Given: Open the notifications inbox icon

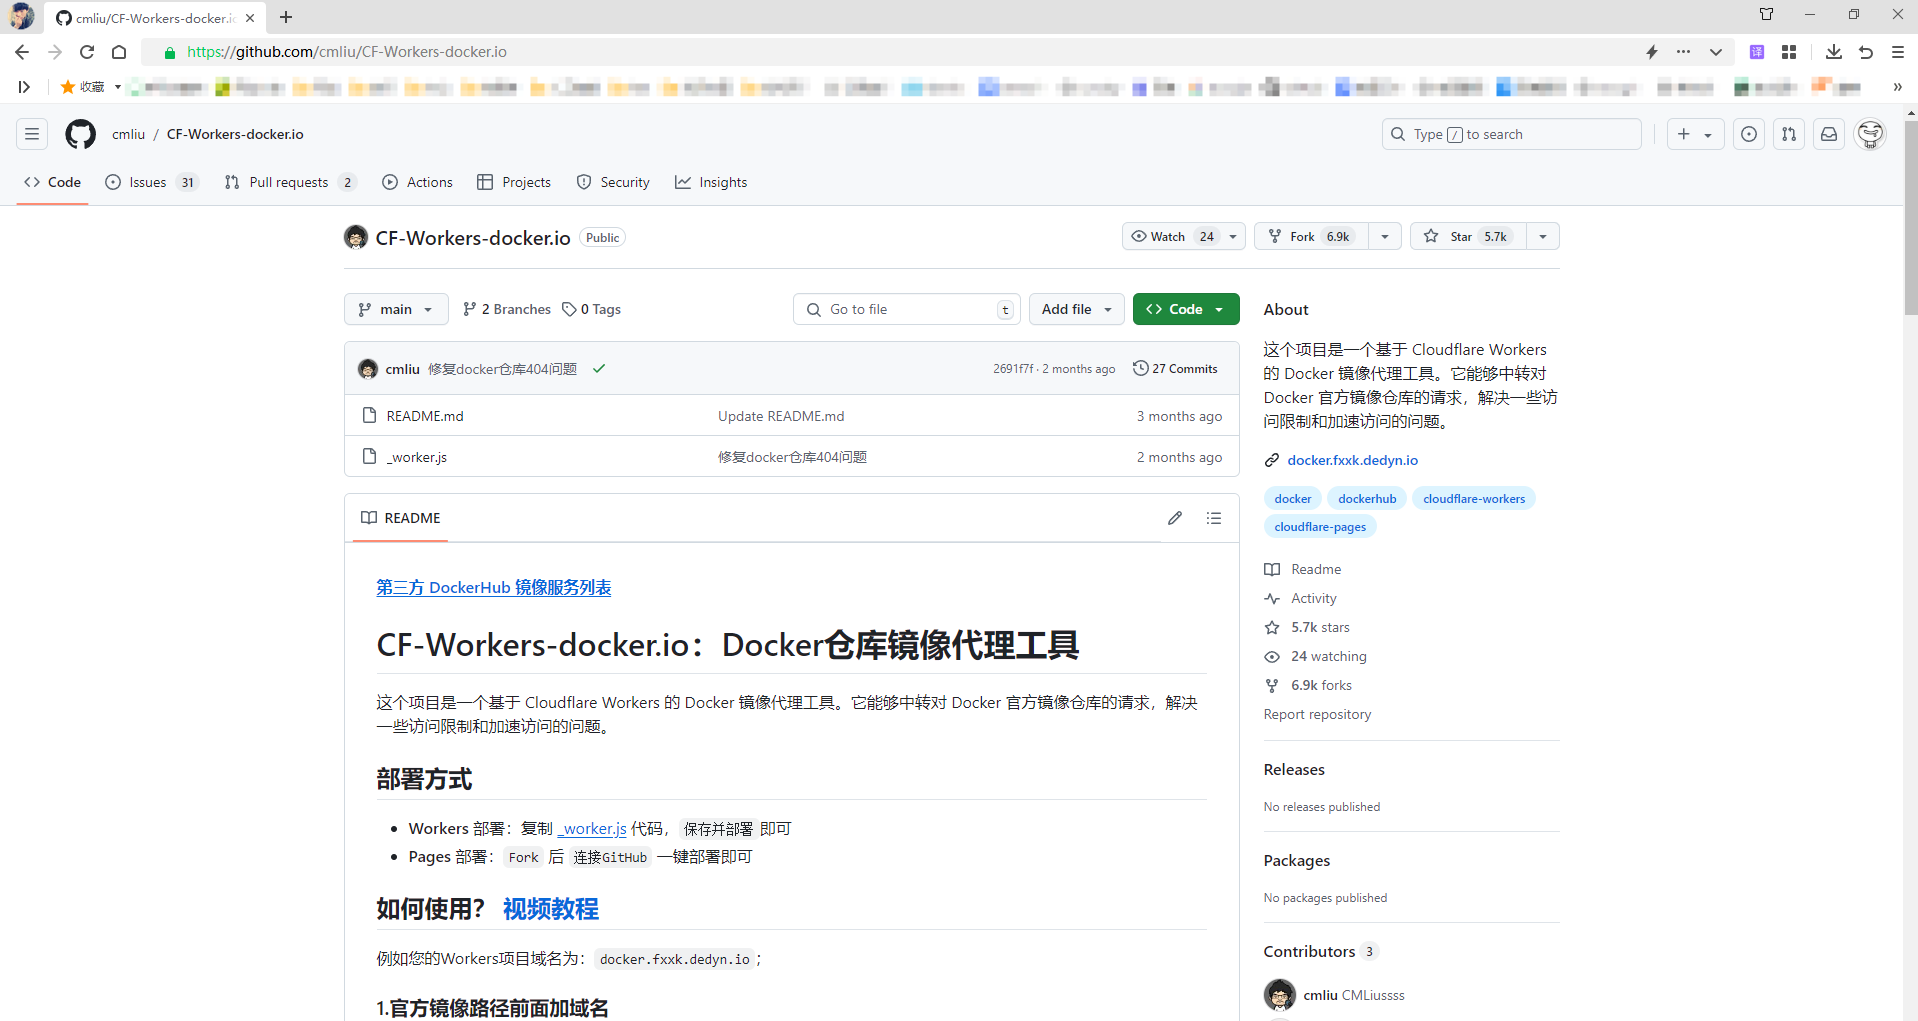Looking at the screenshot, I should (x=1829, y=133).
